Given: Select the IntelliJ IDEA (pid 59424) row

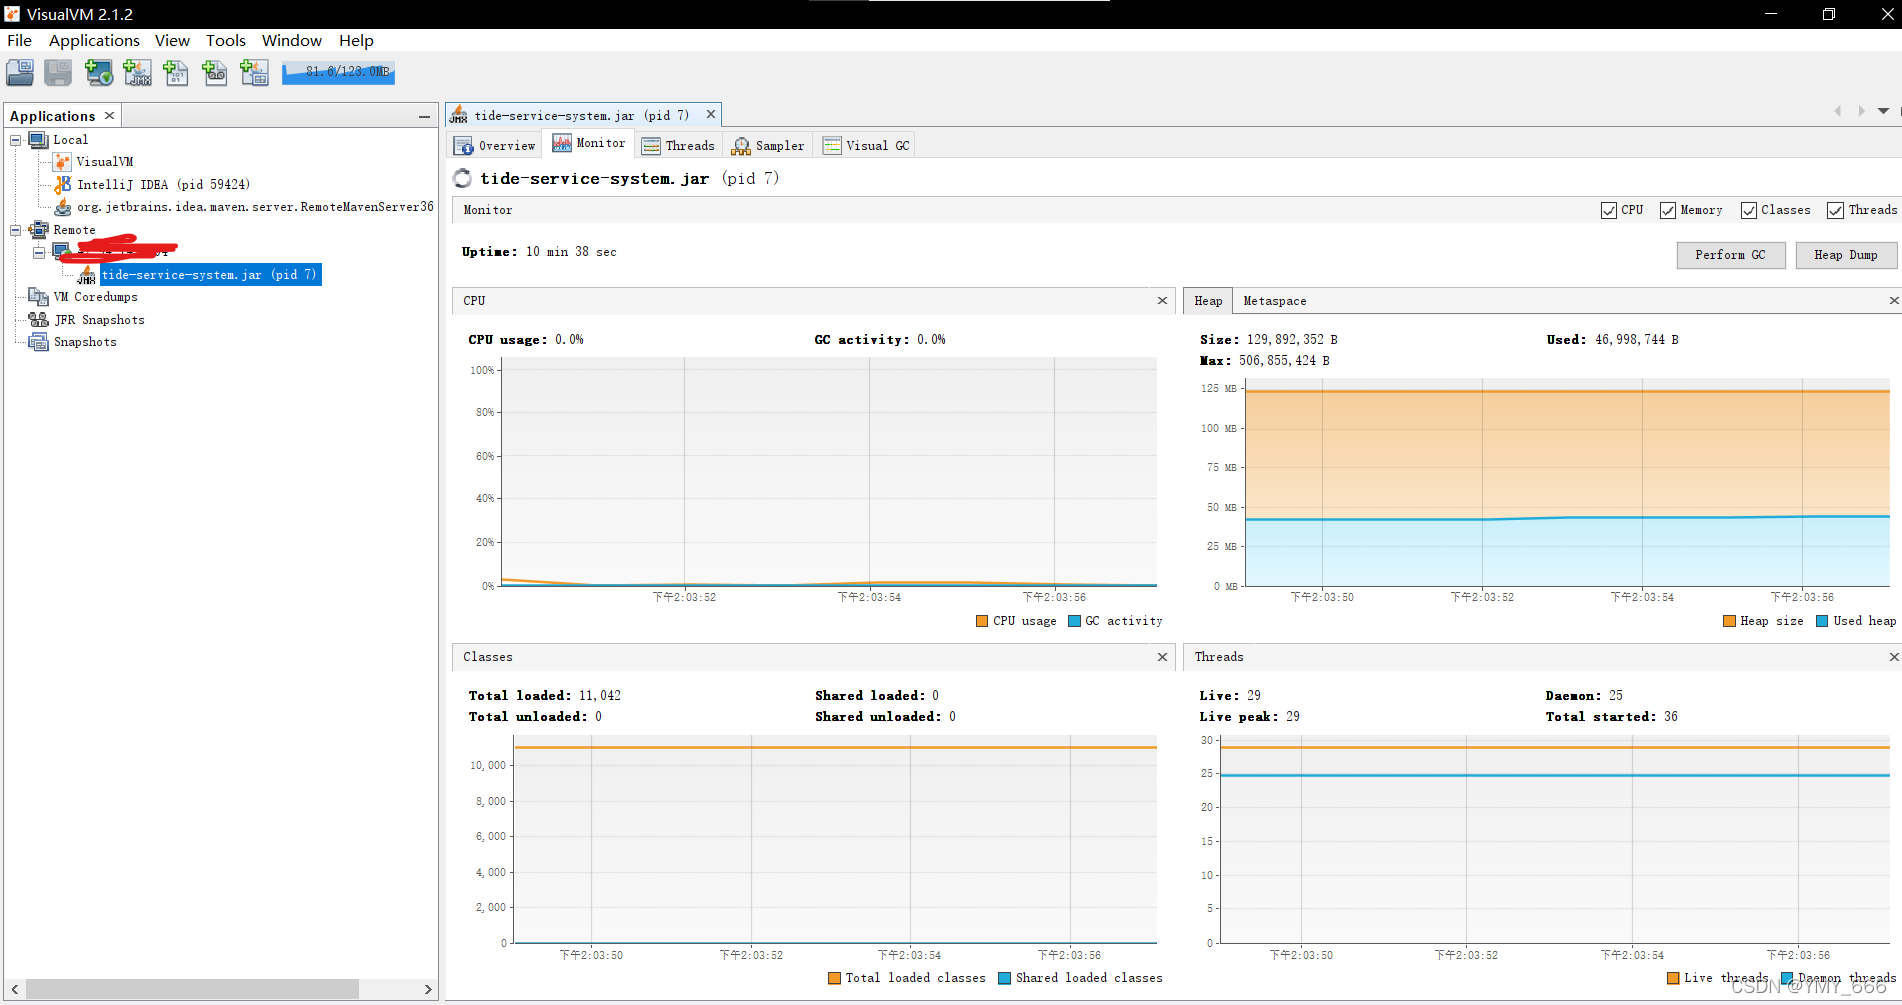Looking at the screenshot, I should 164,184.
